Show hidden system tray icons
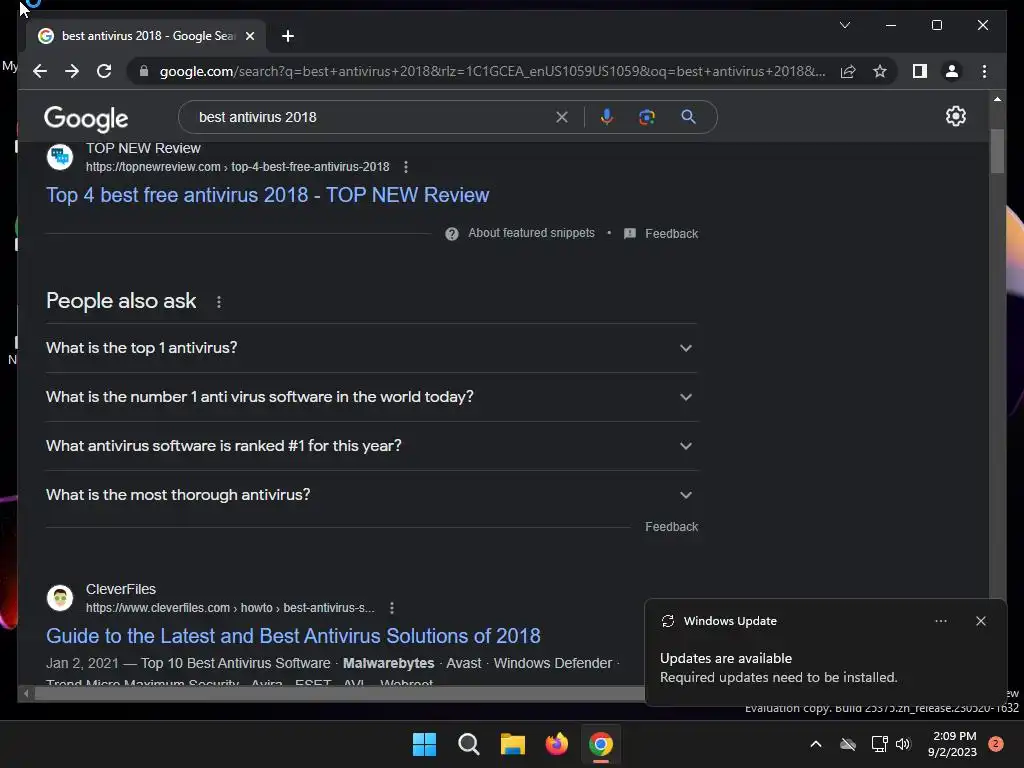 (x=816, y=744)
